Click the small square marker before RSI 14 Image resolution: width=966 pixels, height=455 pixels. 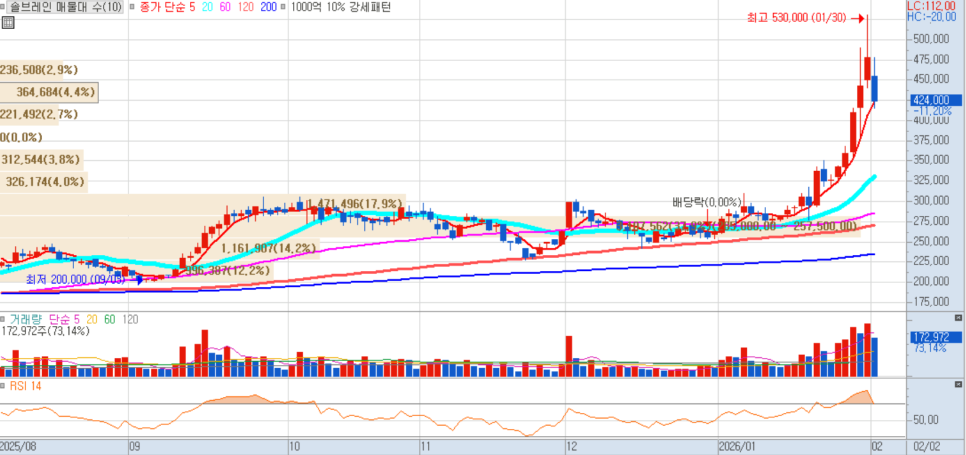tap(4, 386)
